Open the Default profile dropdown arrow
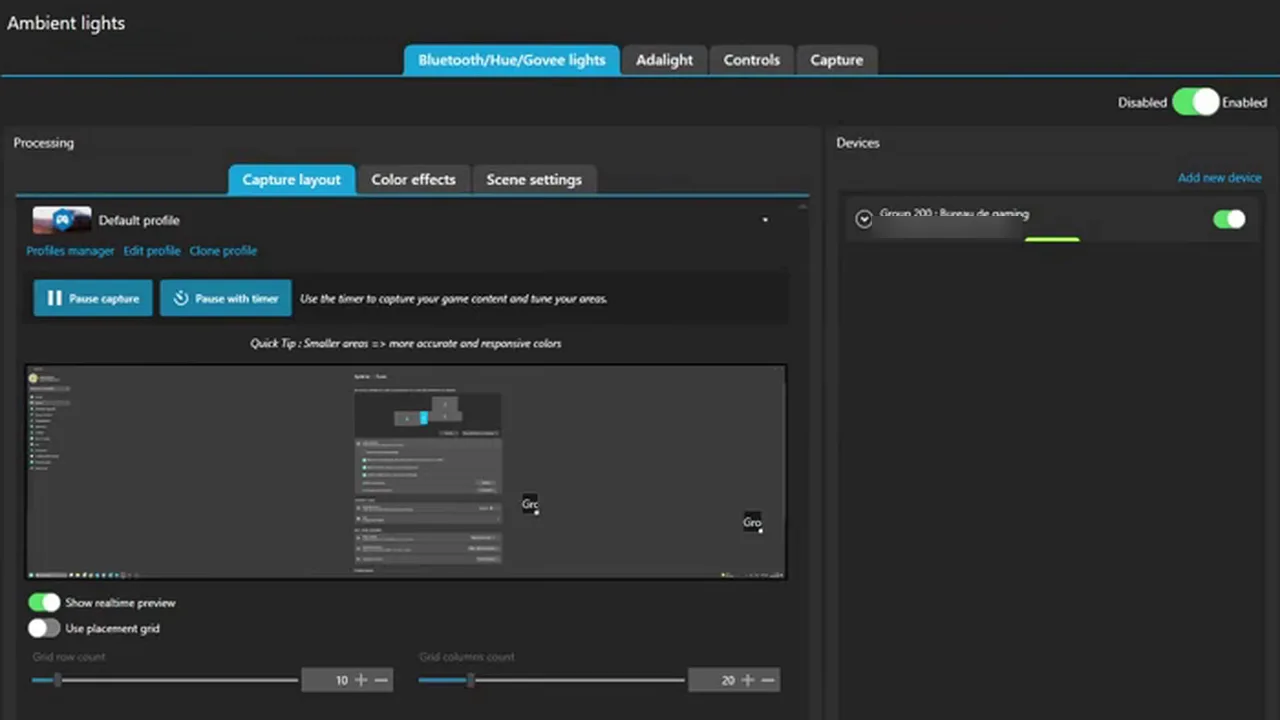Image resolution: width=1280 pixels, height=720 pixels. point(765,220)
